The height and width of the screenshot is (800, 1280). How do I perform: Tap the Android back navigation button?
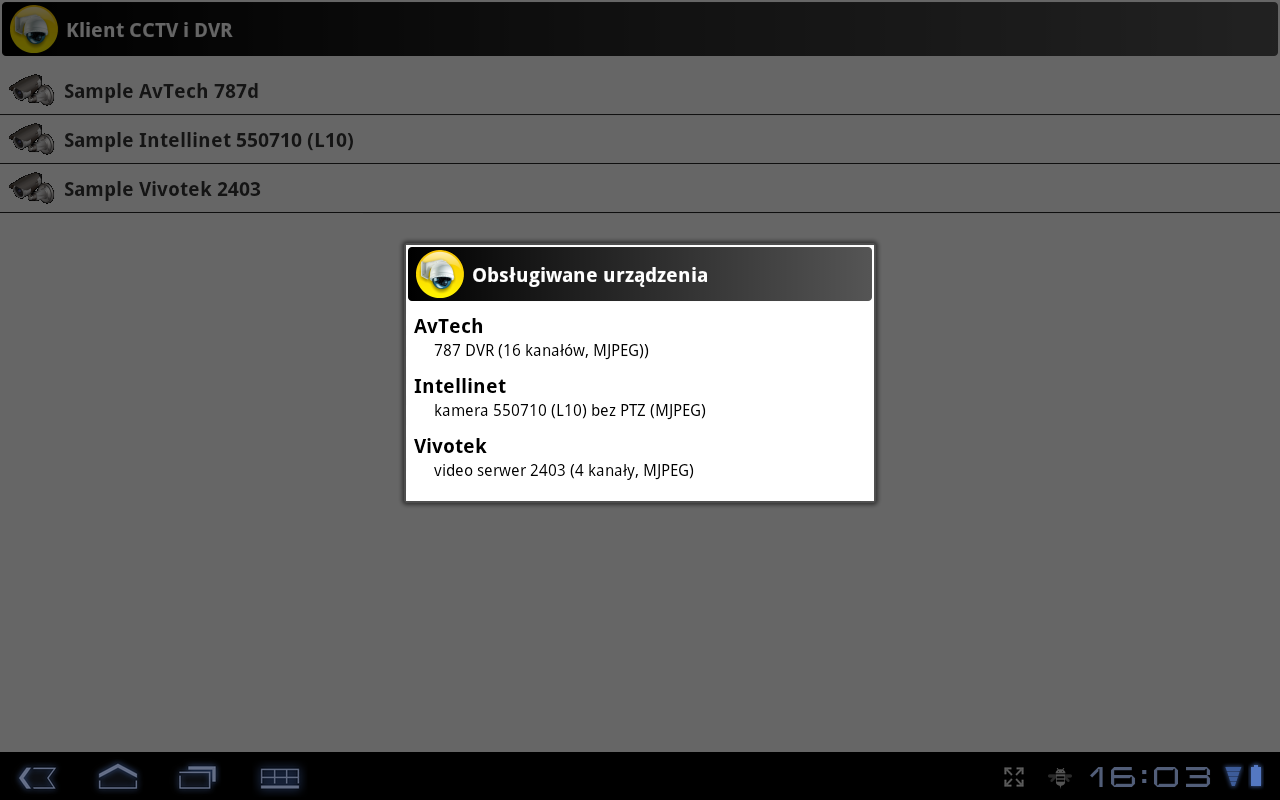click(37, 777)
